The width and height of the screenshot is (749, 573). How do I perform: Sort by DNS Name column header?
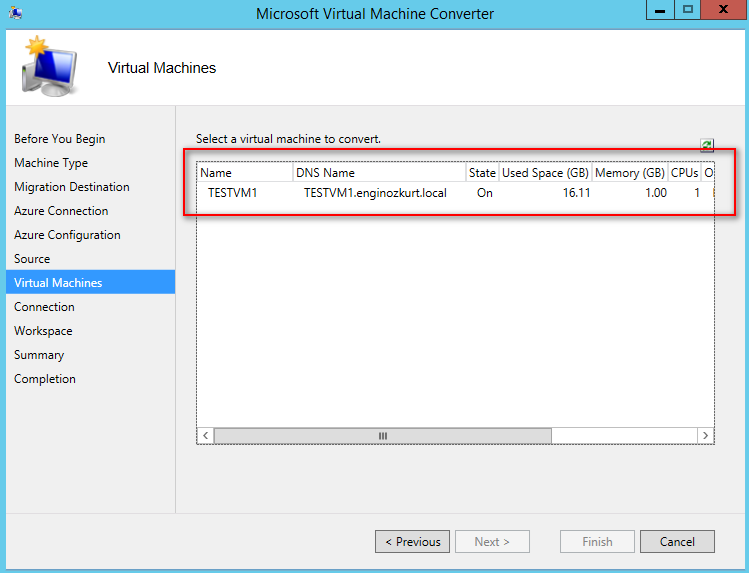click(379, 172)
